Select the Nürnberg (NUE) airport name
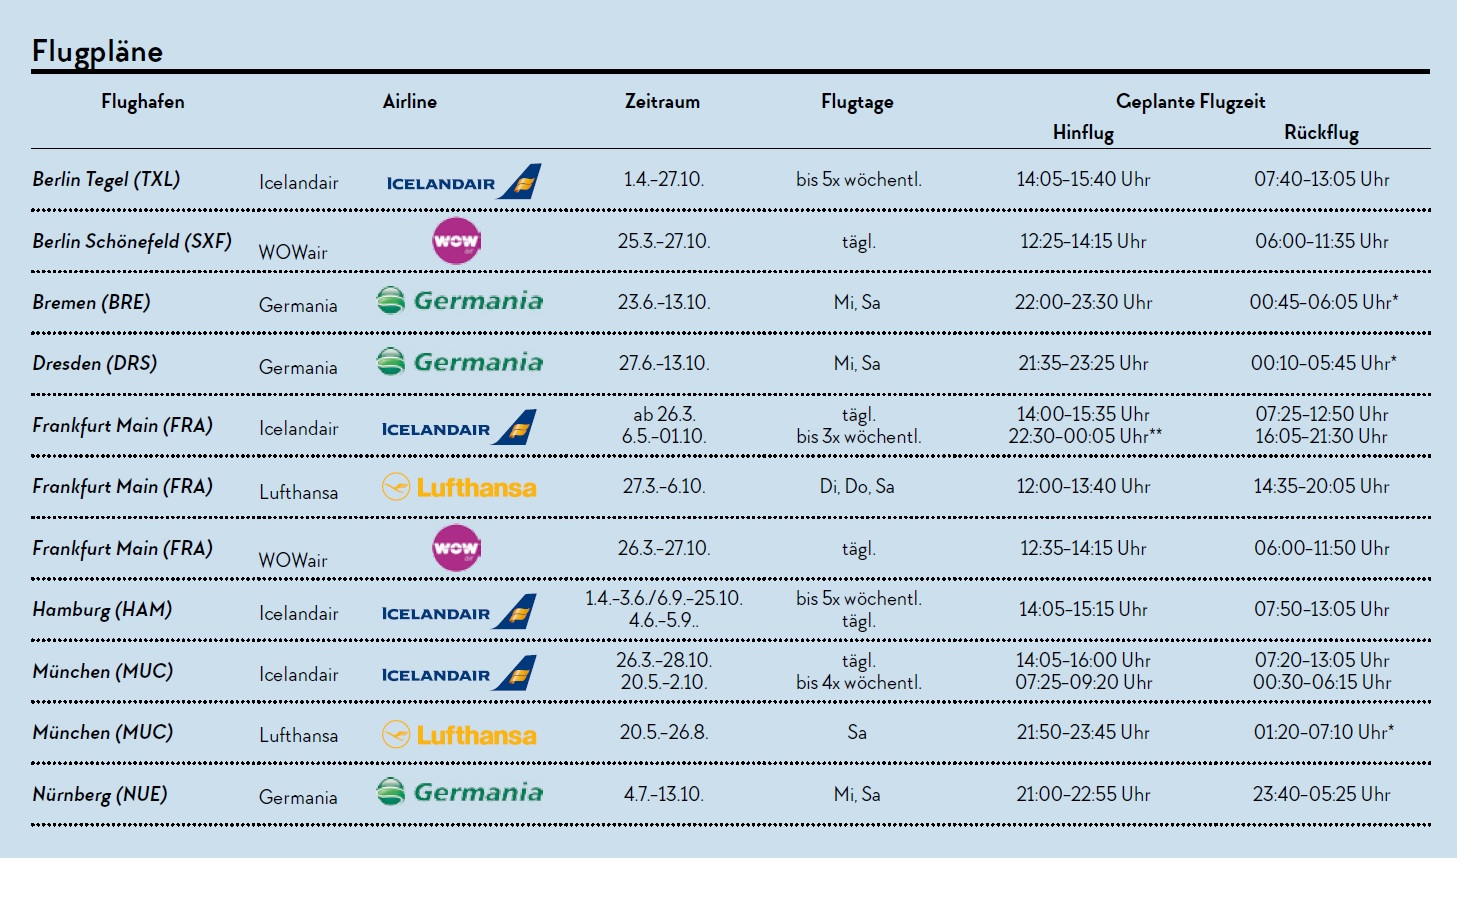Image resolution: width=1462 pixels, height=906 pixels. [x=100, y=795]
